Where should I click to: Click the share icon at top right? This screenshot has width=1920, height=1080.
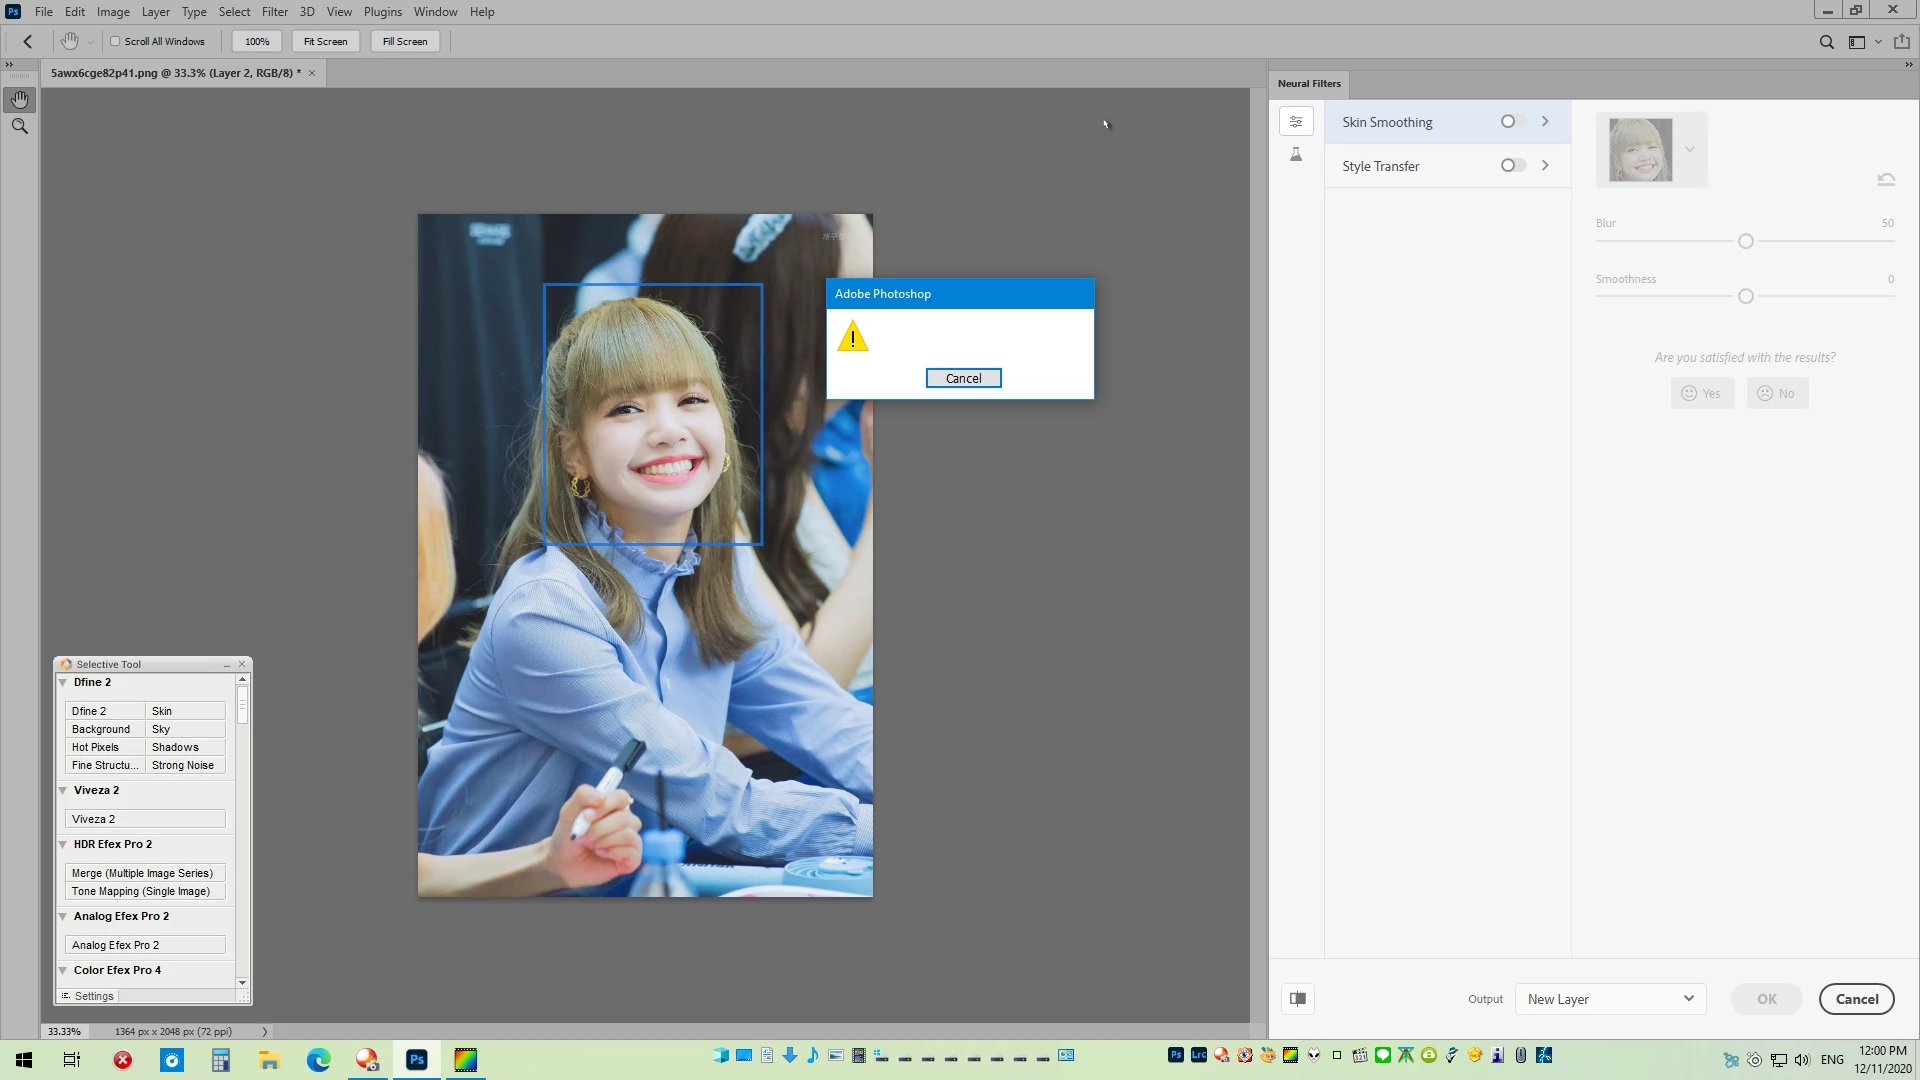pos(1902,42)
